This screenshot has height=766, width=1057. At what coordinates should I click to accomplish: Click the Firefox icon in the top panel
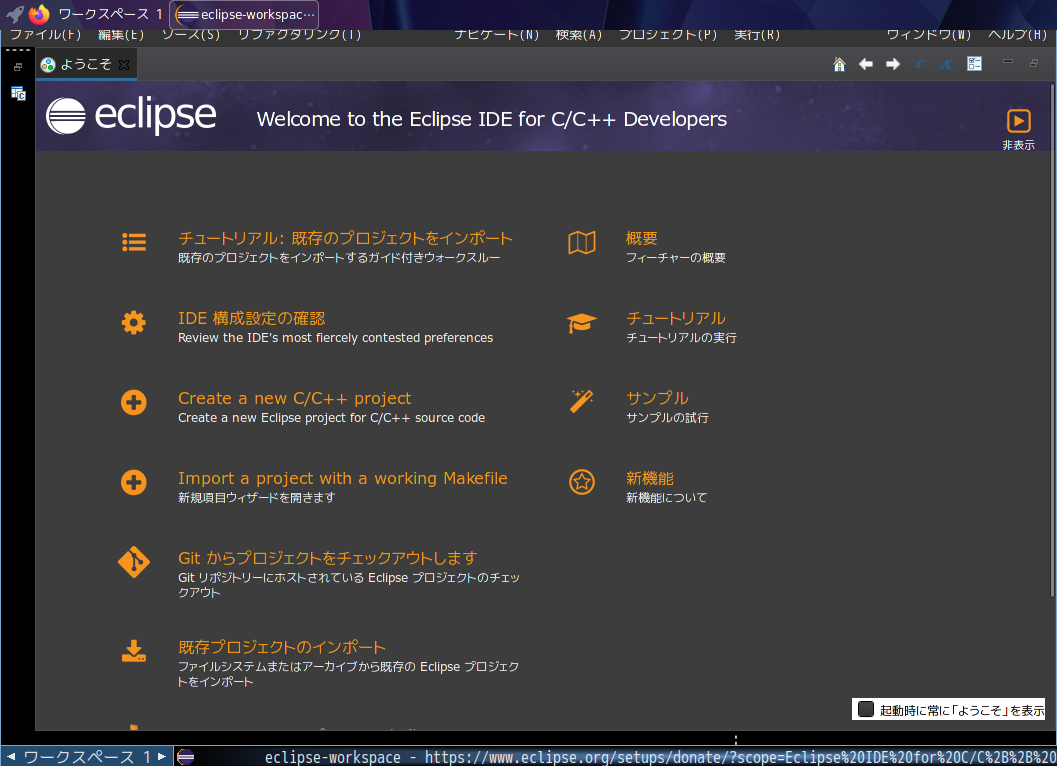(x=40, y=14)
